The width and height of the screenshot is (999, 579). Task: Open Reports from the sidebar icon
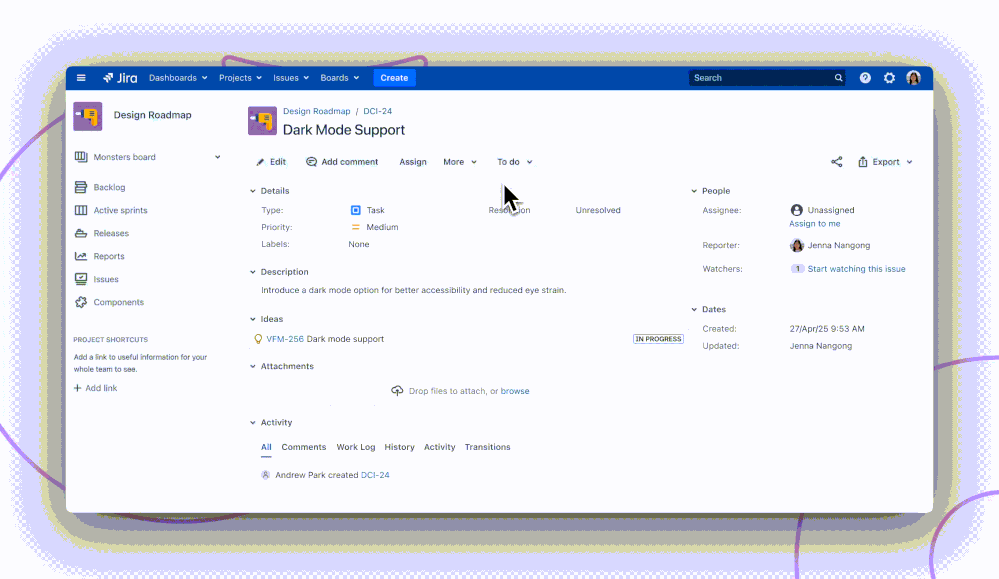[x=80, y=256]
